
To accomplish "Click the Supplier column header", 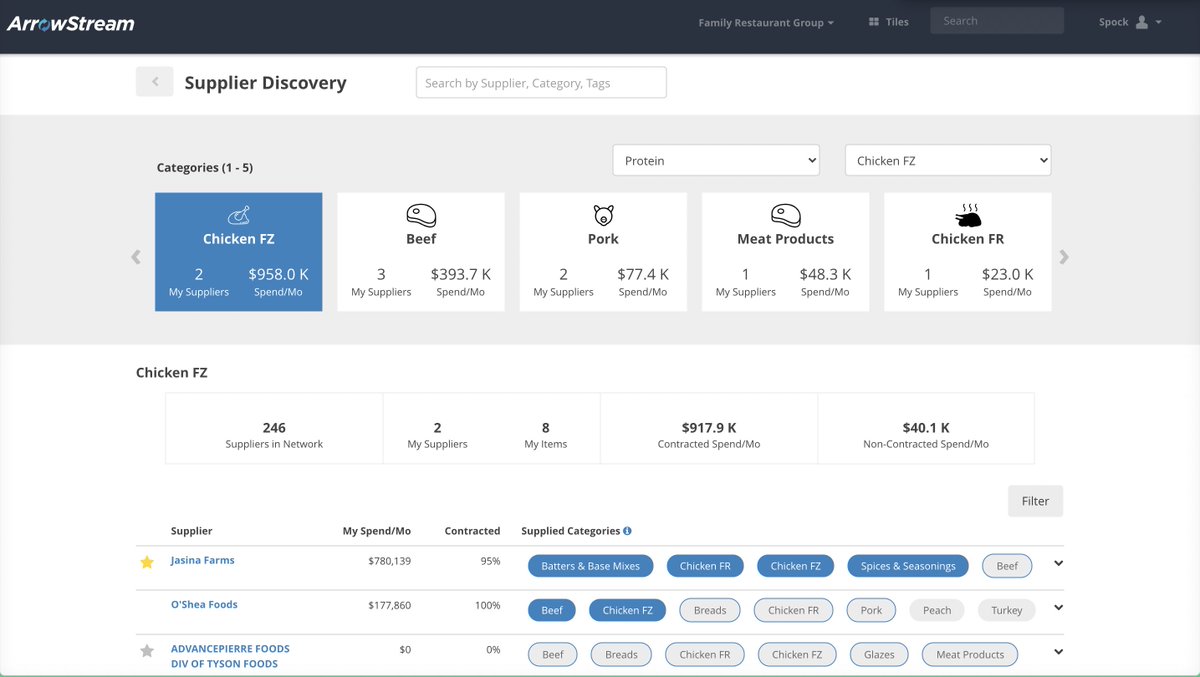I will tap(192, 531).
